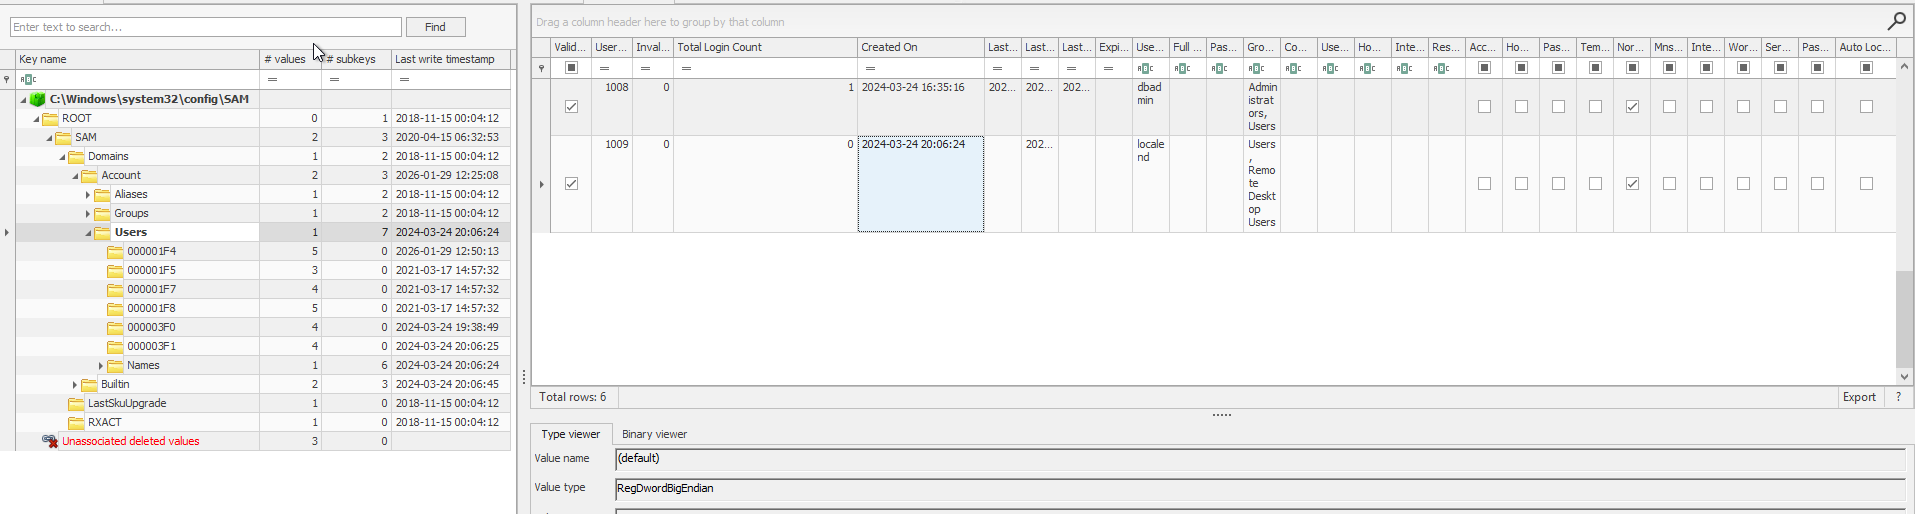Click the Find button

click(x=435, y=27)
